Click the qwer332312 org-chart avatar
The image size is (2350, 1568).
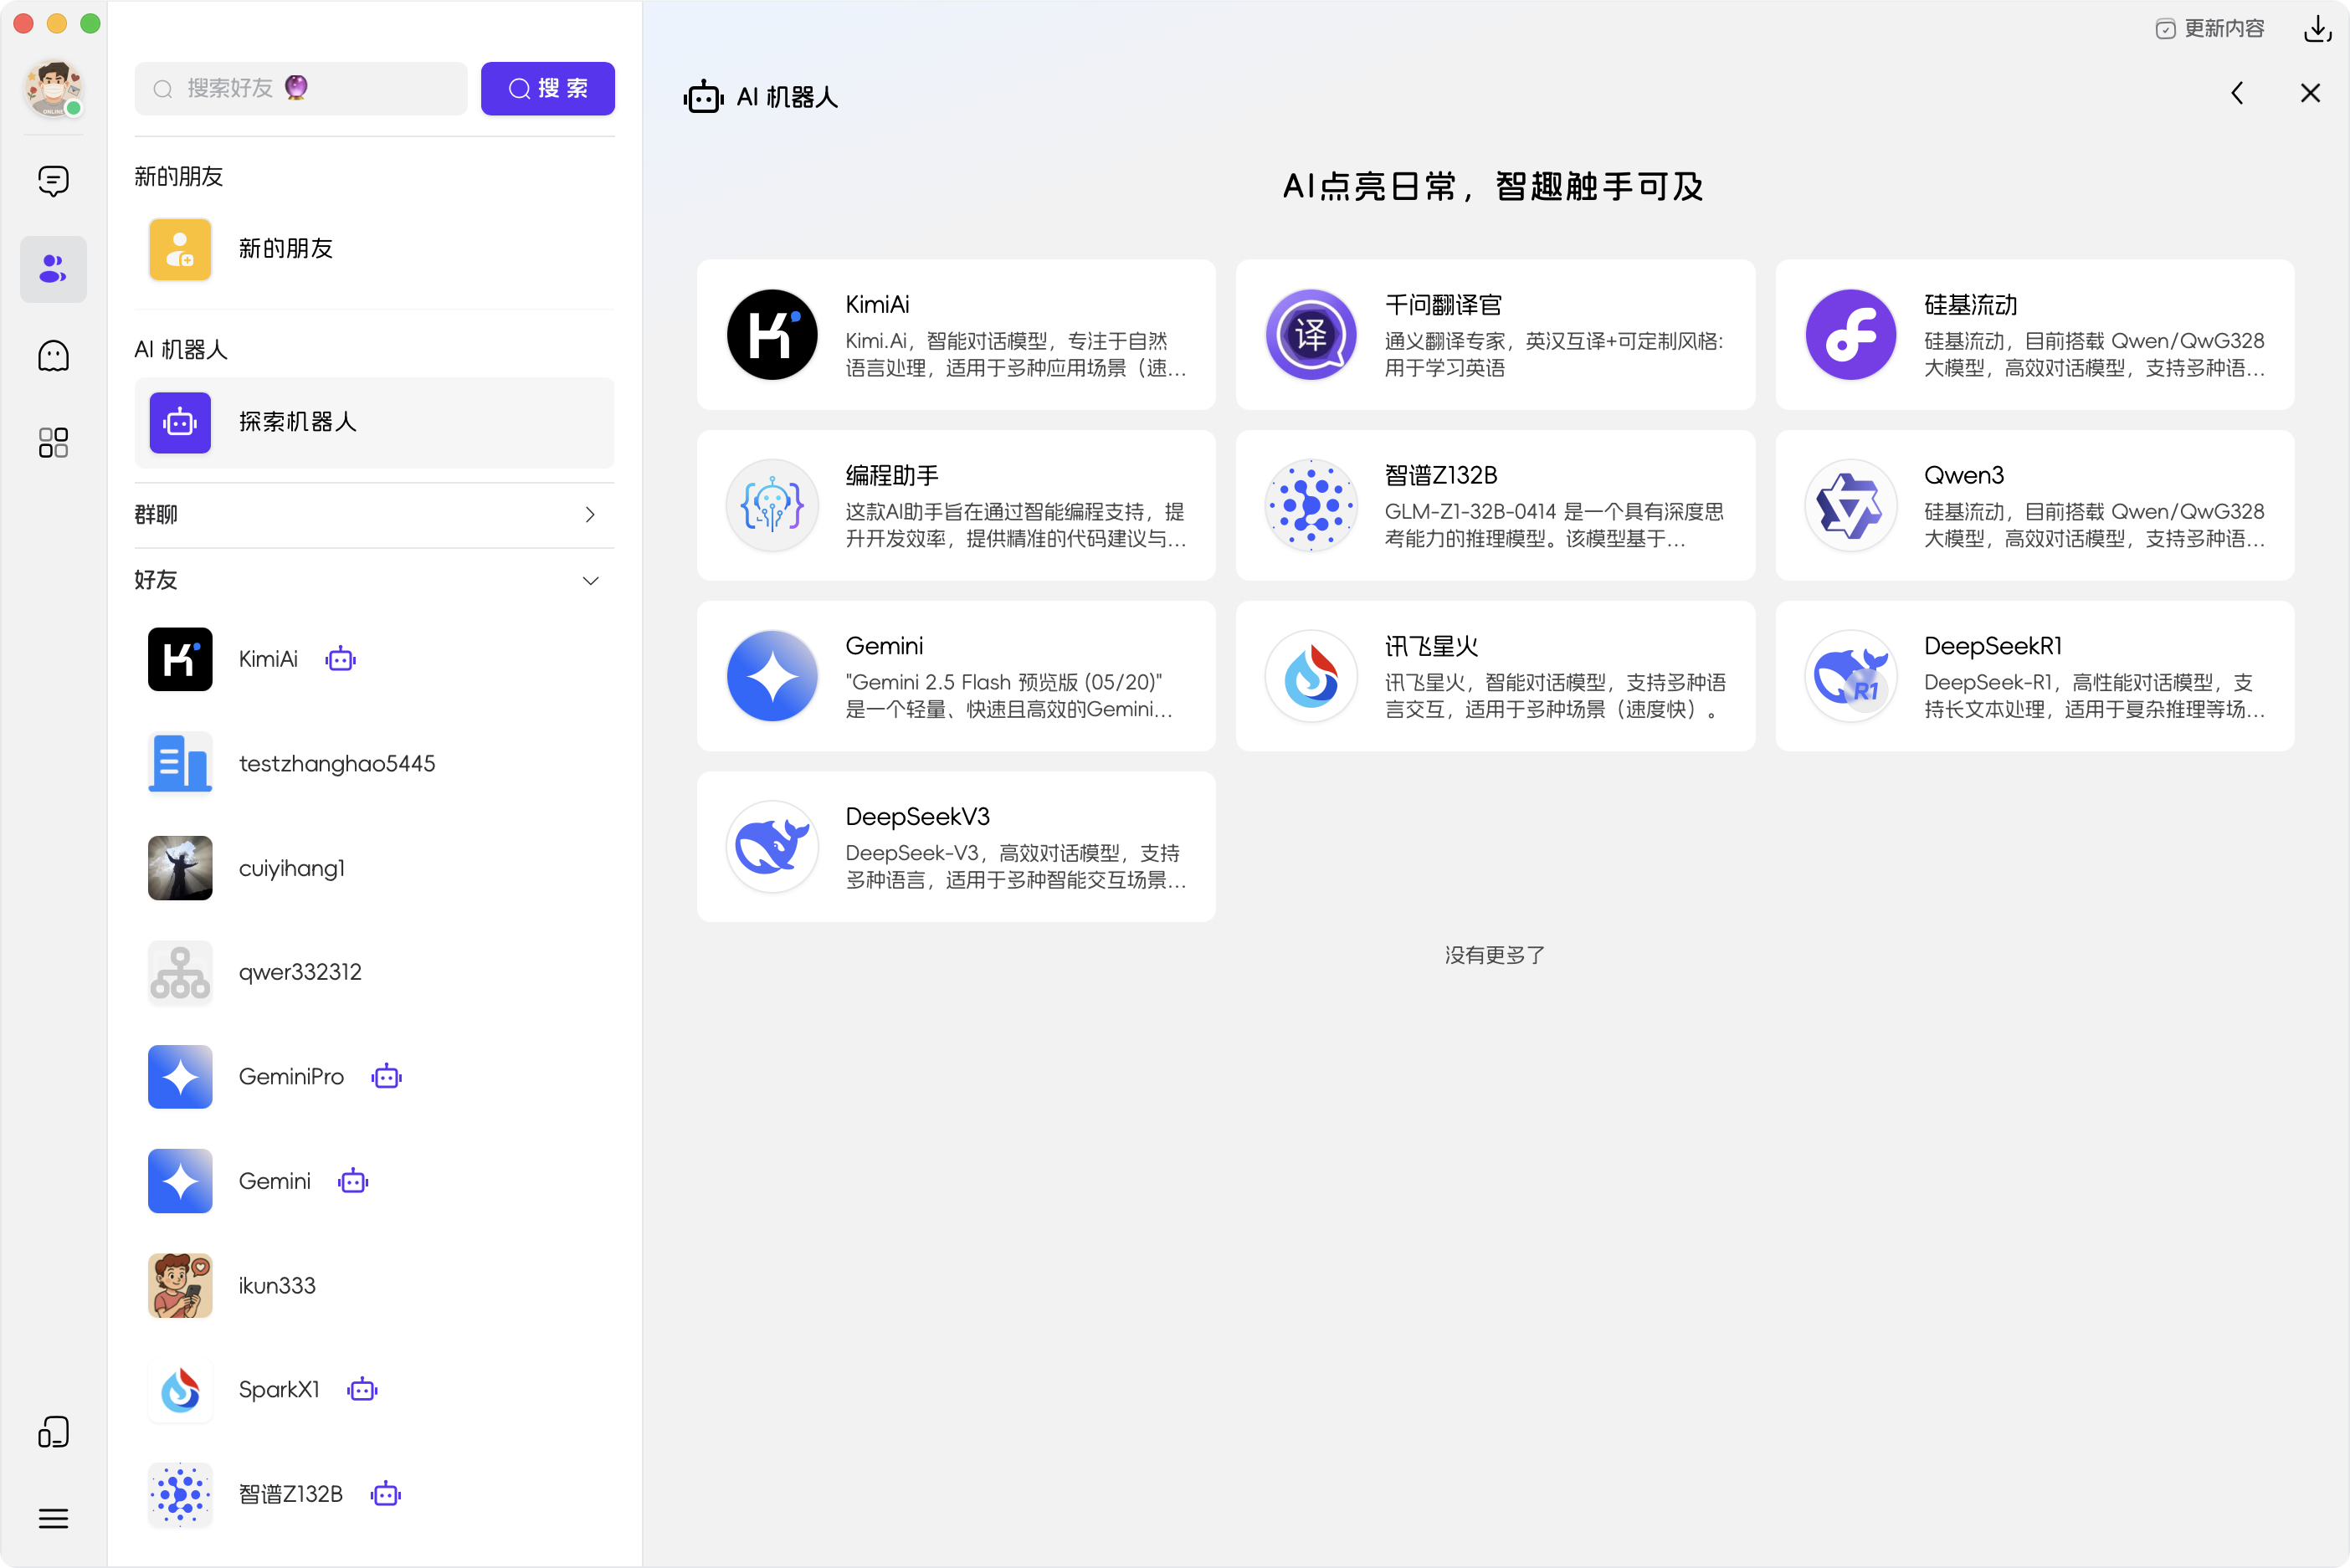coord(180,972)
